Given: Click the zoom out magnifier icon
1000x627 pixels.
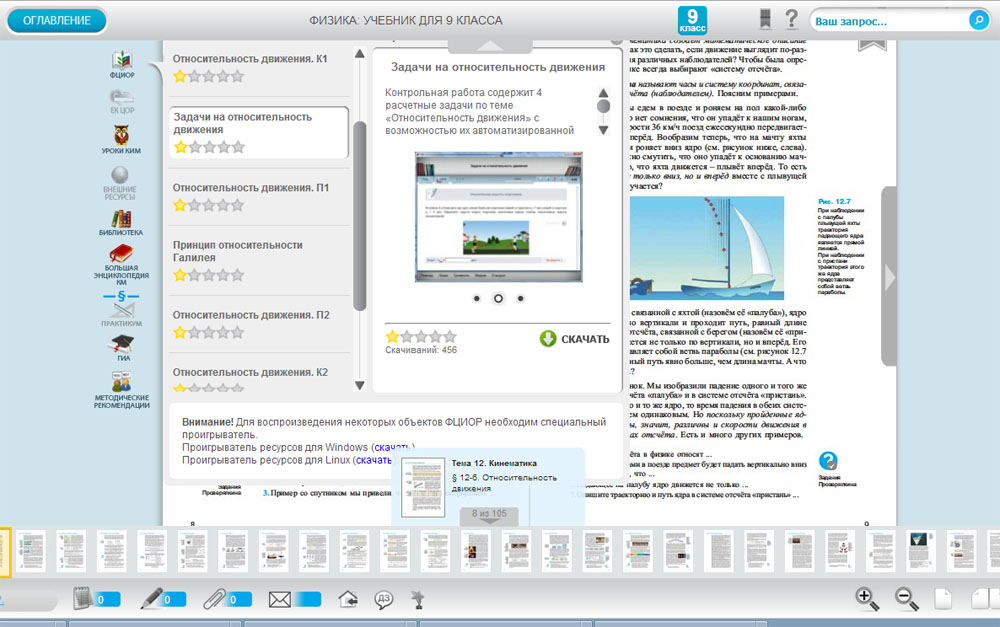Looking at the screenshot, I should pyautogui.click(x=906, y=598).
